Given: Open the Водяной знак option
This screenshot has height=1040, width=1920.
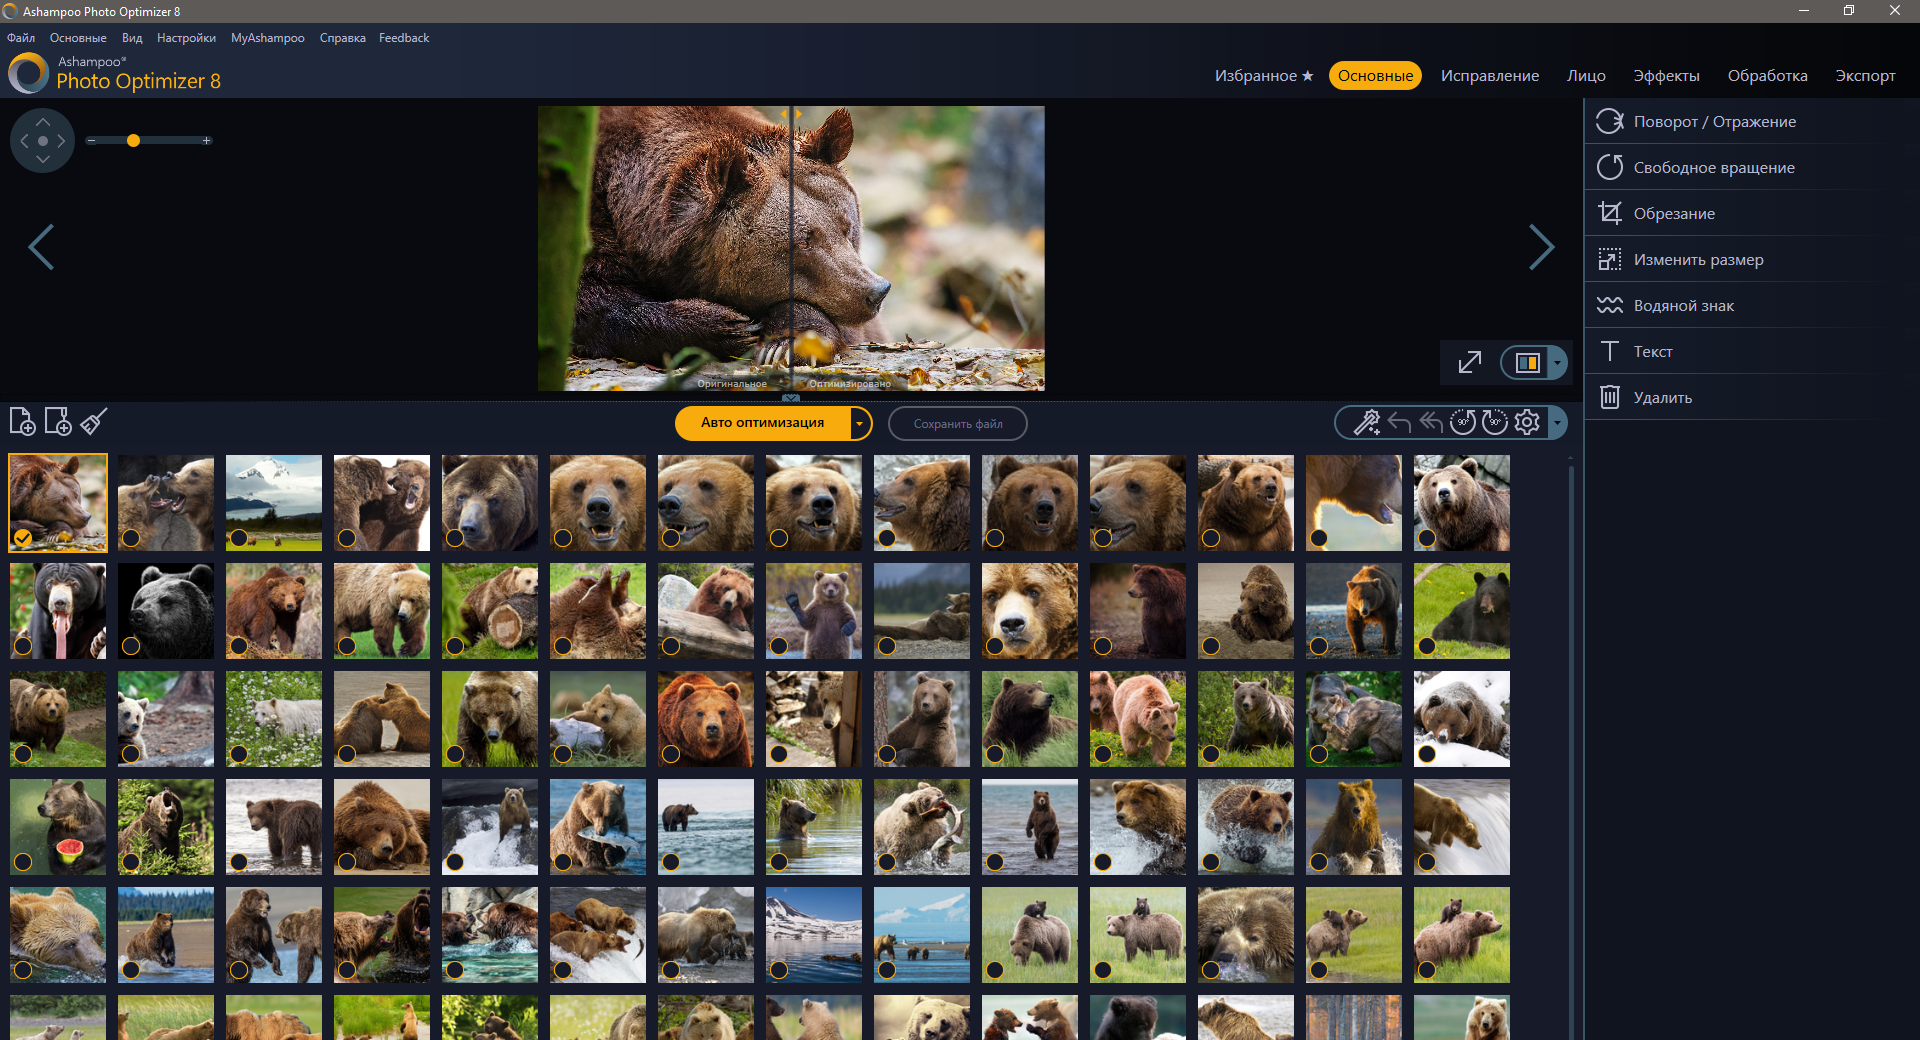Looking at the screenshot, I should click(x=1683, y=306).
